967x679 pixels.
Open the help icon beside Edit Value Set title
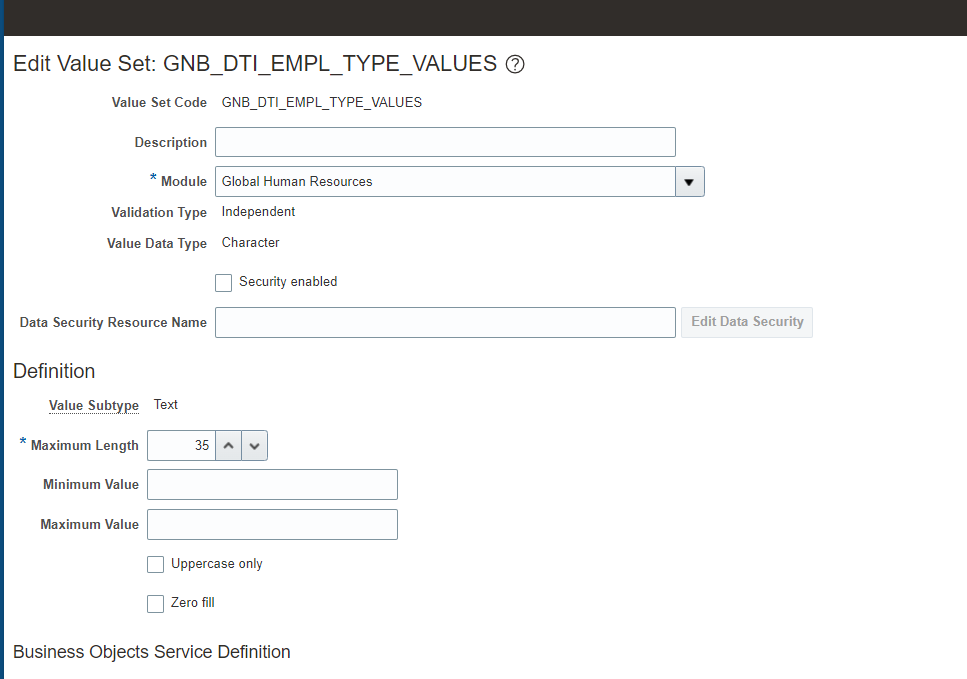point(515,64)
